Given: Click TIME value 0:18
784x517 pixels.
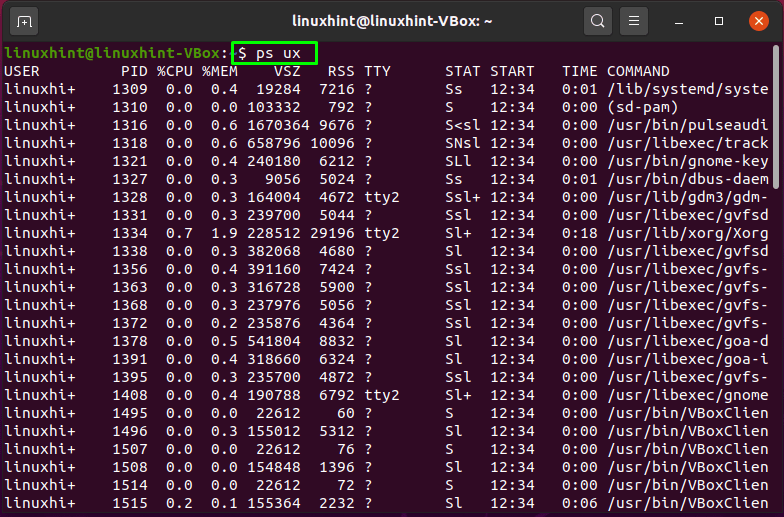Looking at the screenshot, I should coord(580,234).
